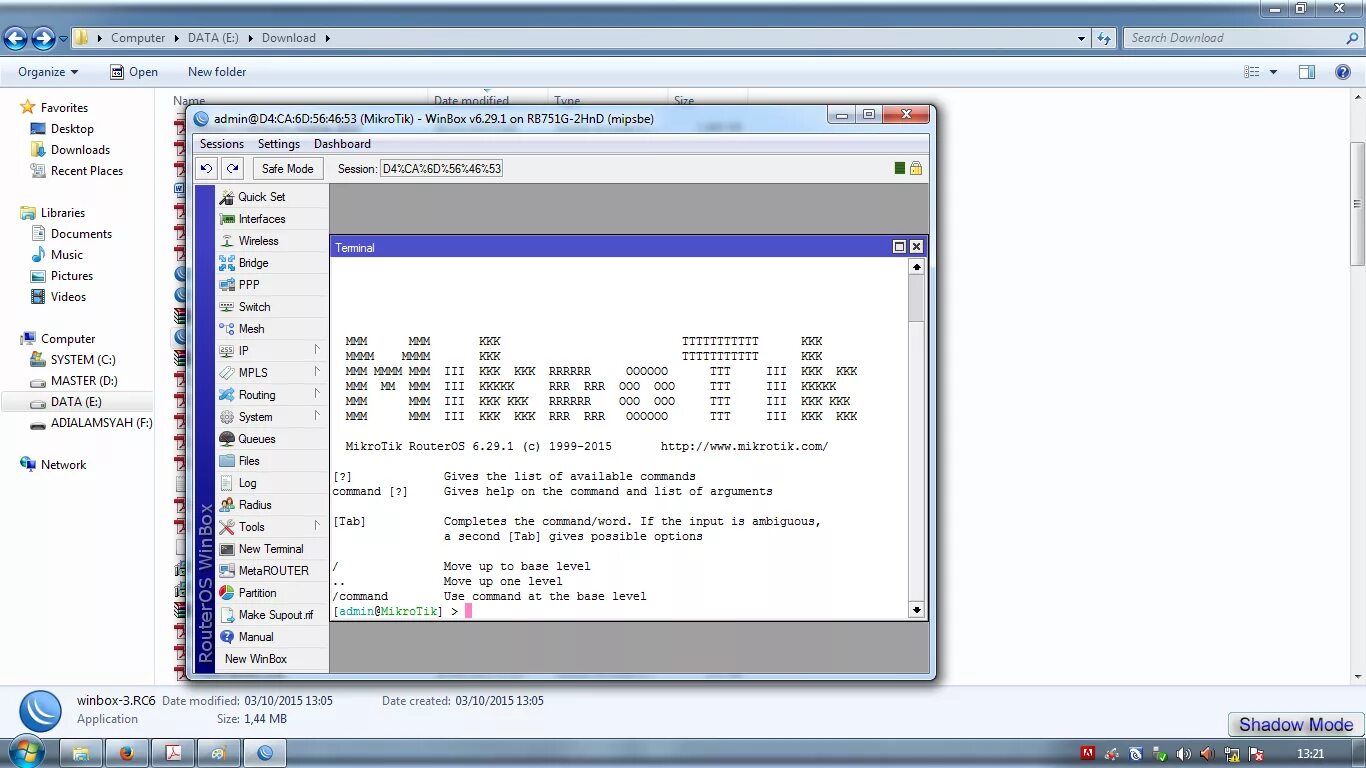Click the volume speaker tray icon
The height and width of the screenshot is (768, 1366).
click(1183, 754)
